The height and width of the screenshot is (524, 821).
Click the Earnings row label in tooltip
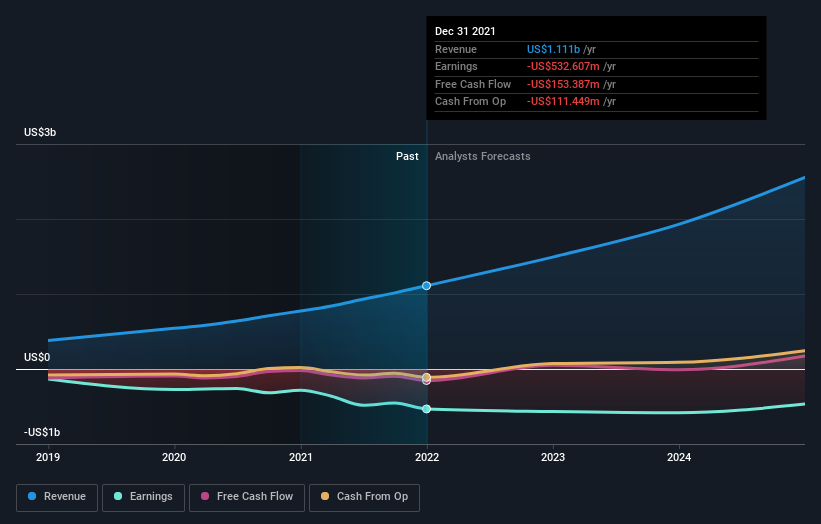(456, 66)
